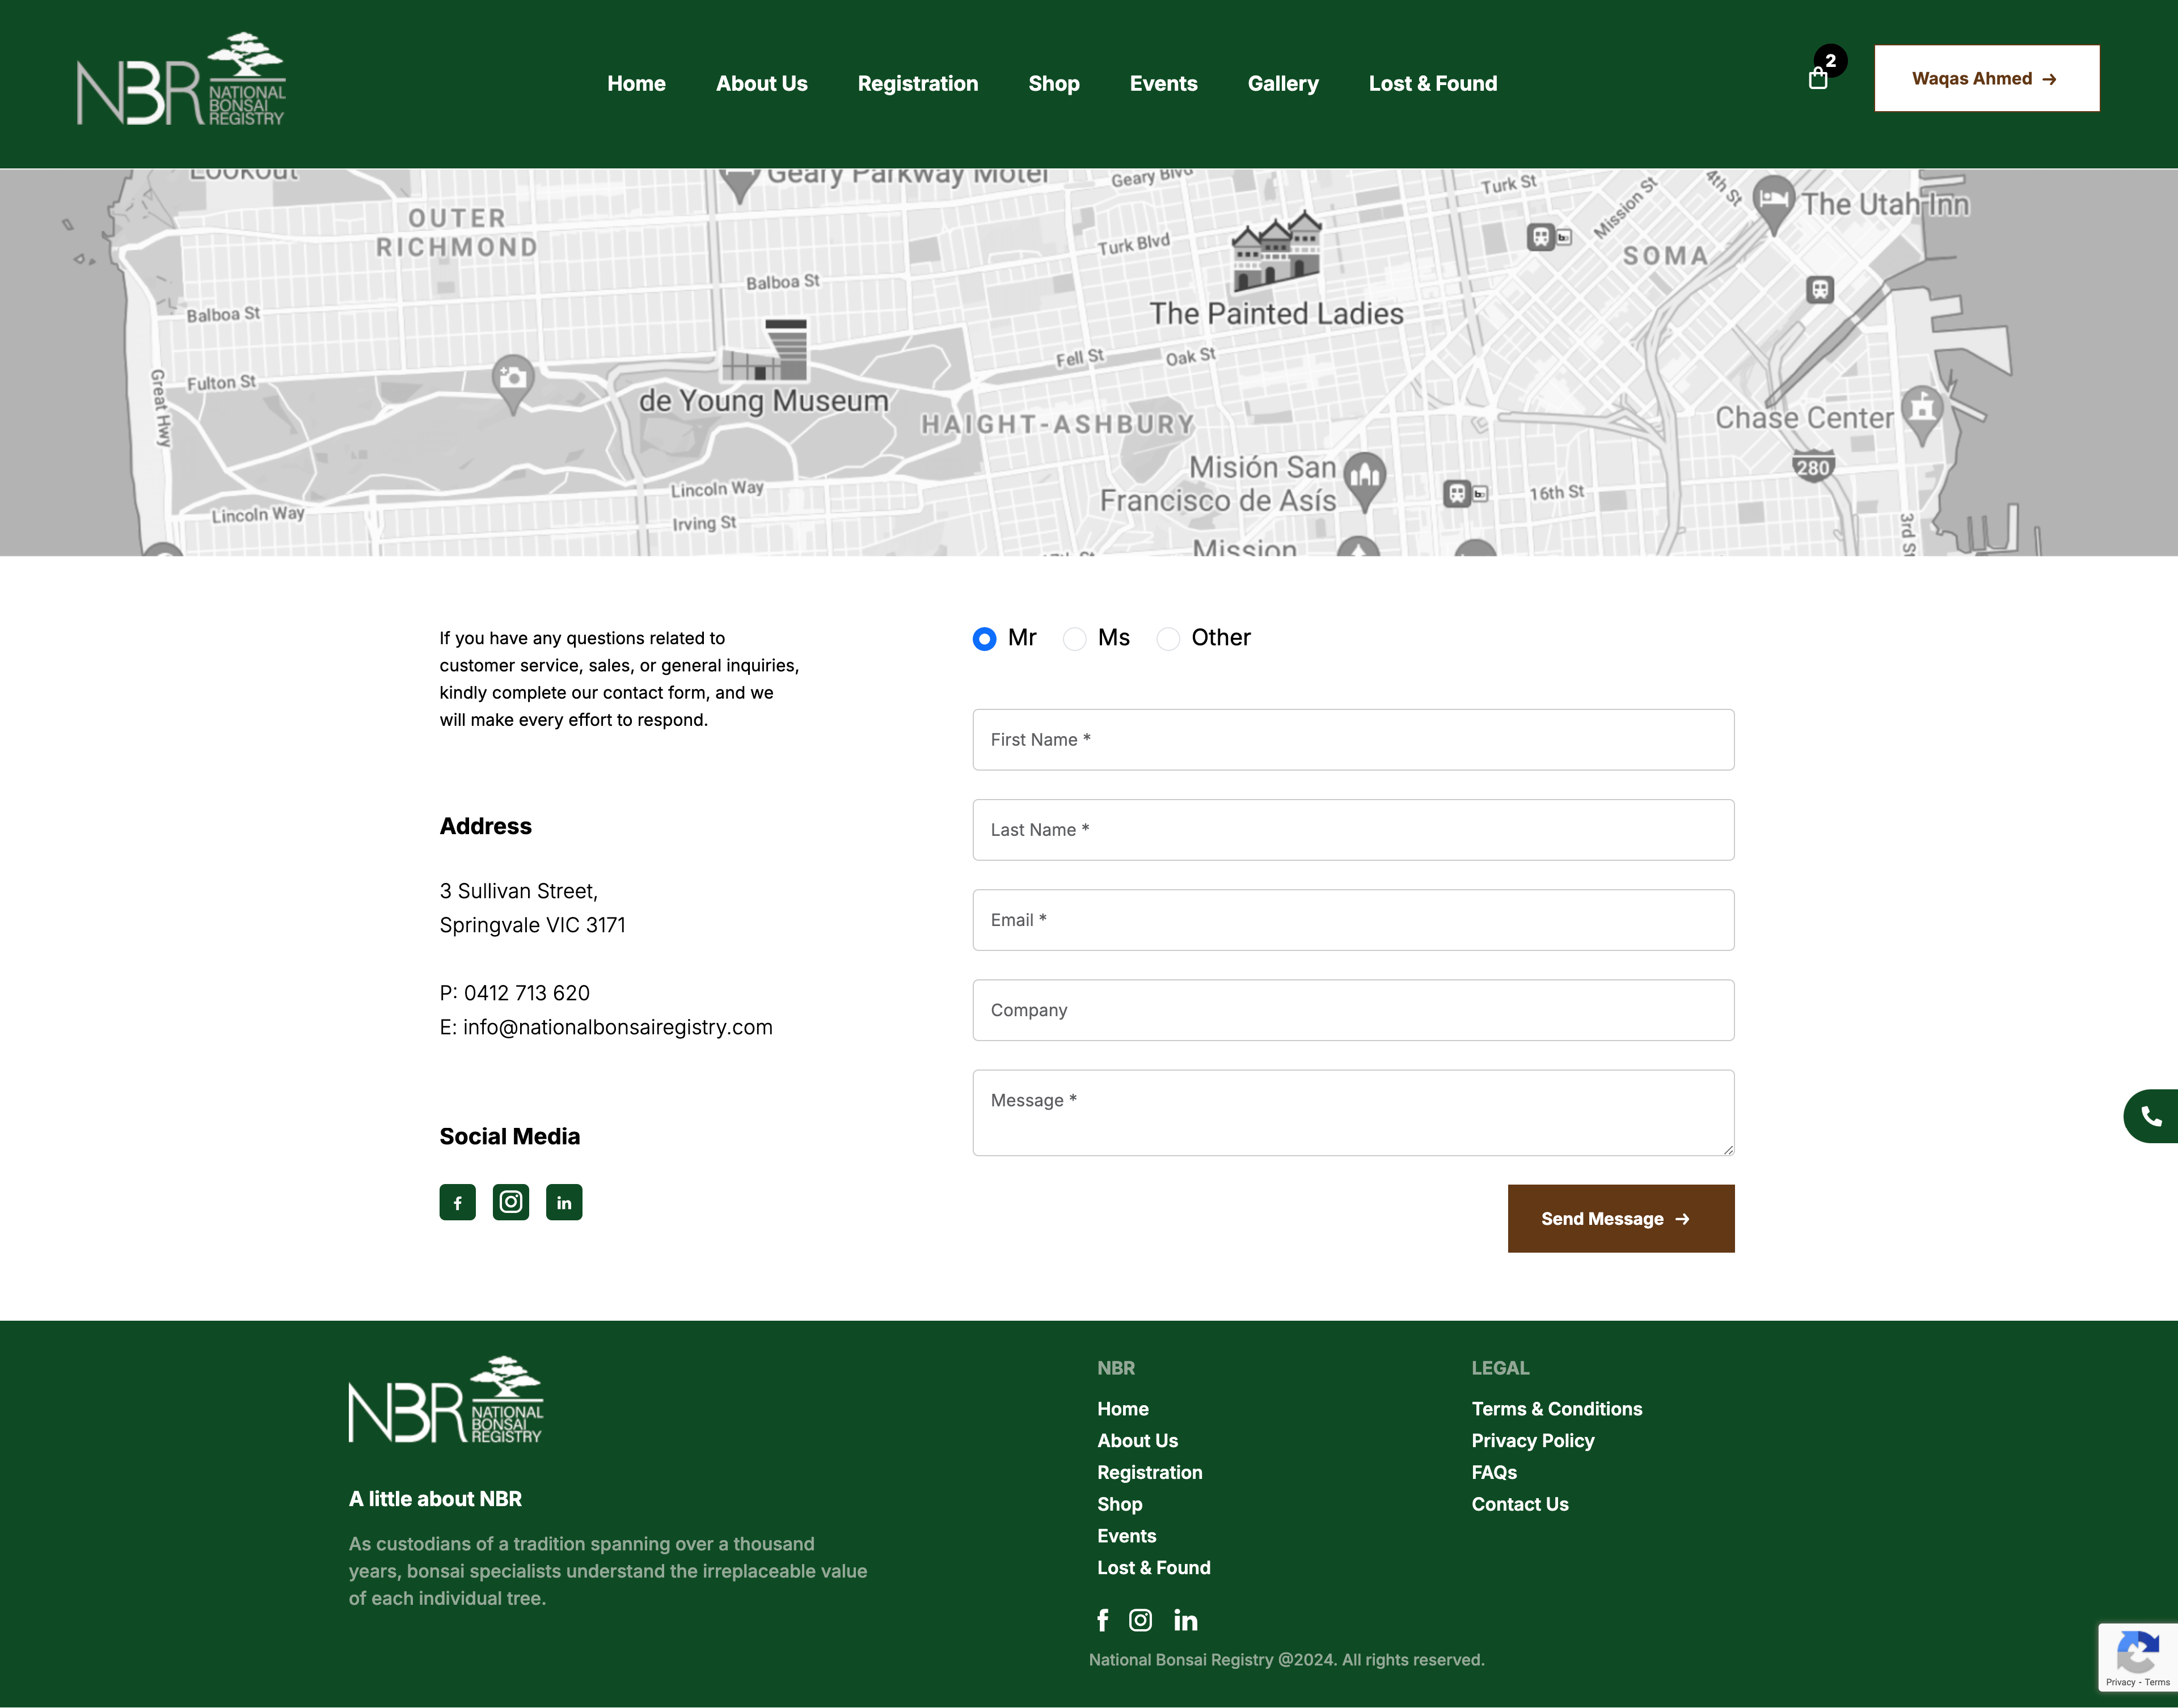Screen dimensions: 2178x1708
Task: Click the Message text area
Action: (1352, 1112)
